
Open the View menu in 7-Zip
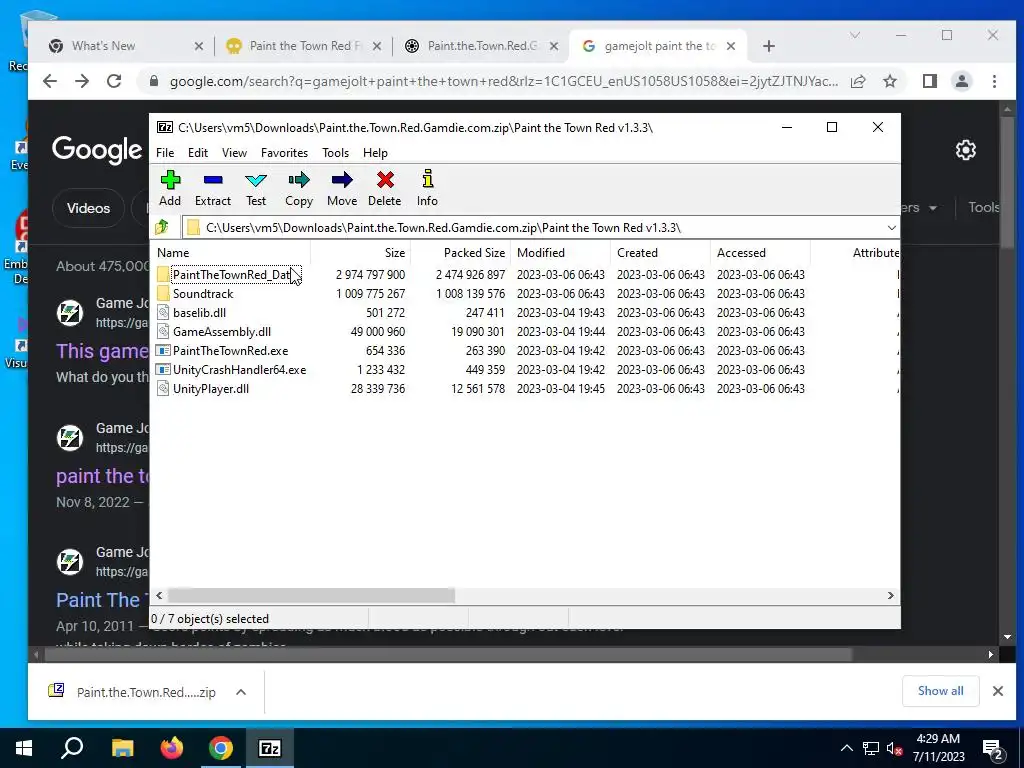click(234, 153)
